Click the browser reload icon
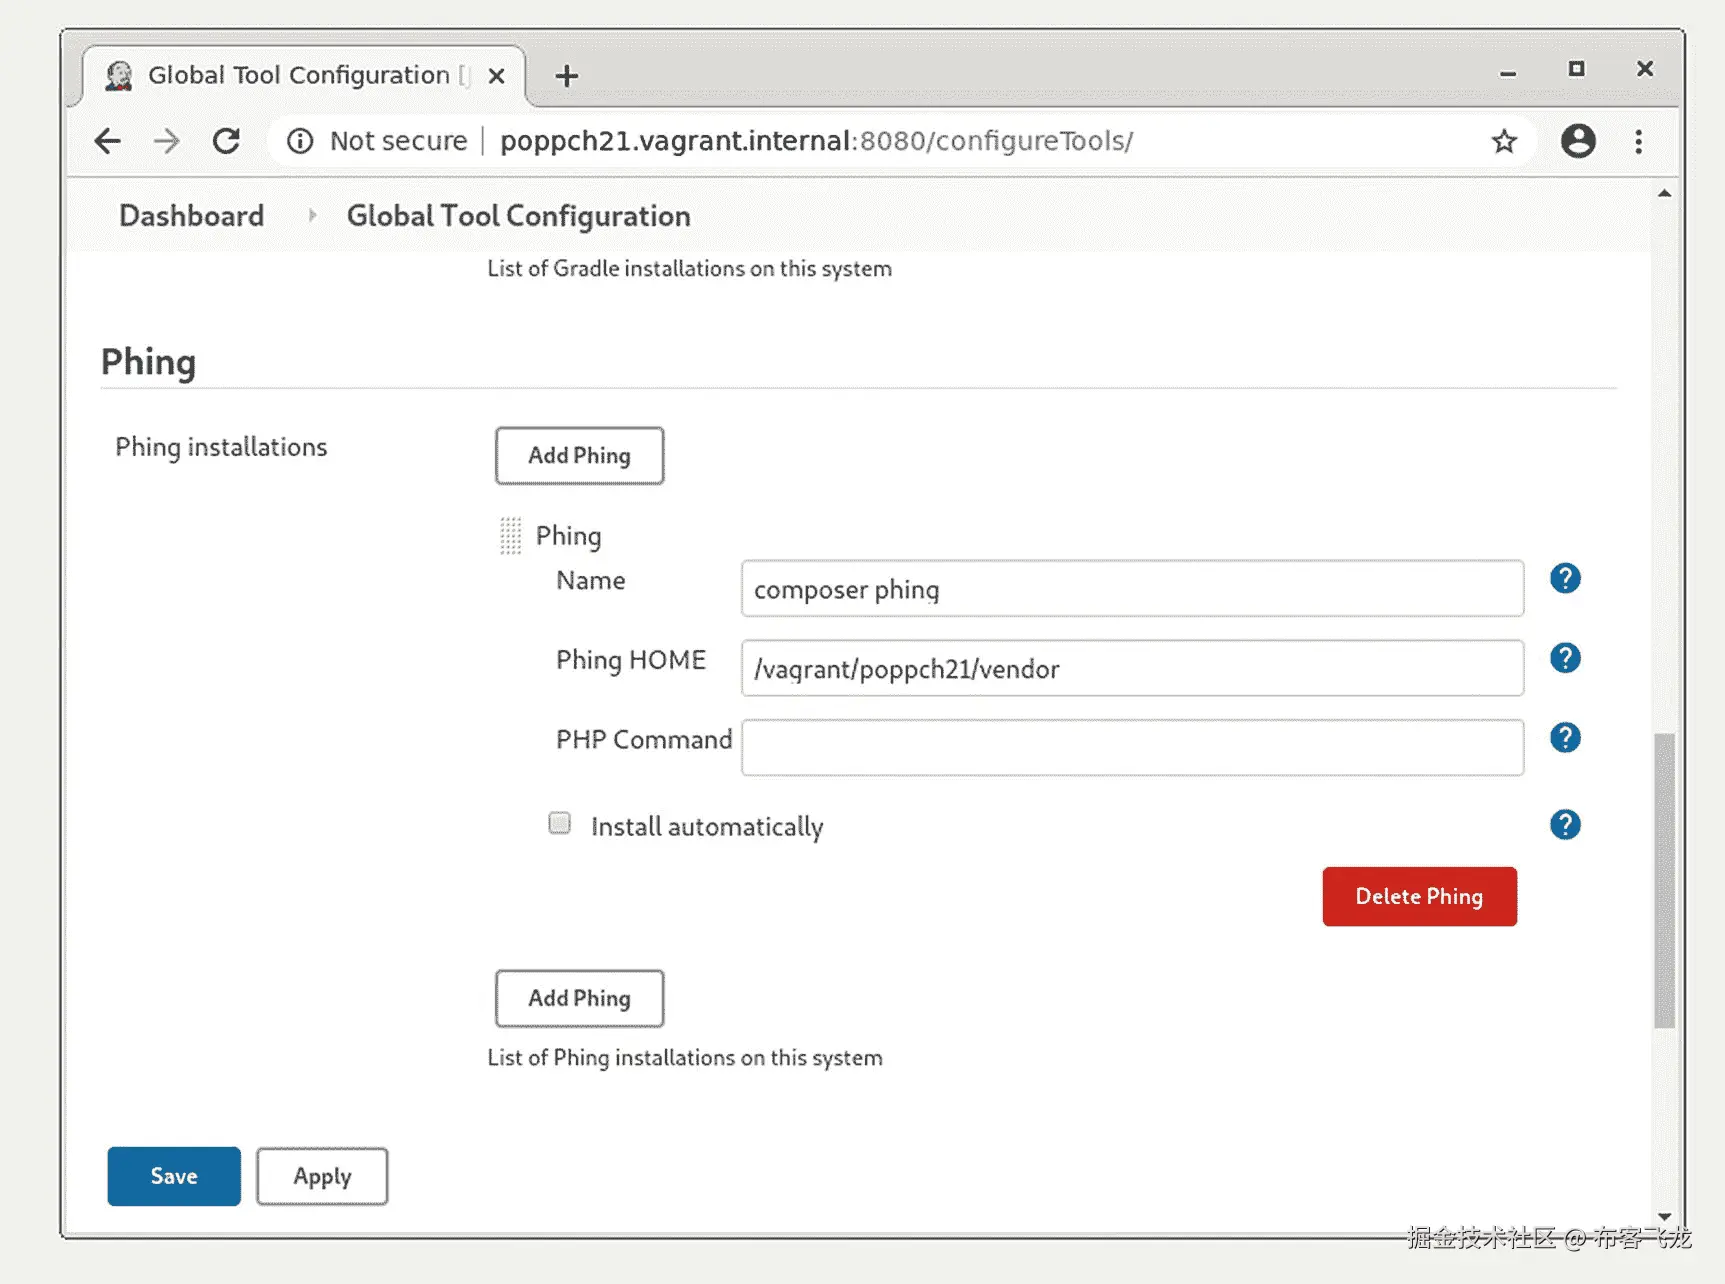 click(x=227, y=141)
